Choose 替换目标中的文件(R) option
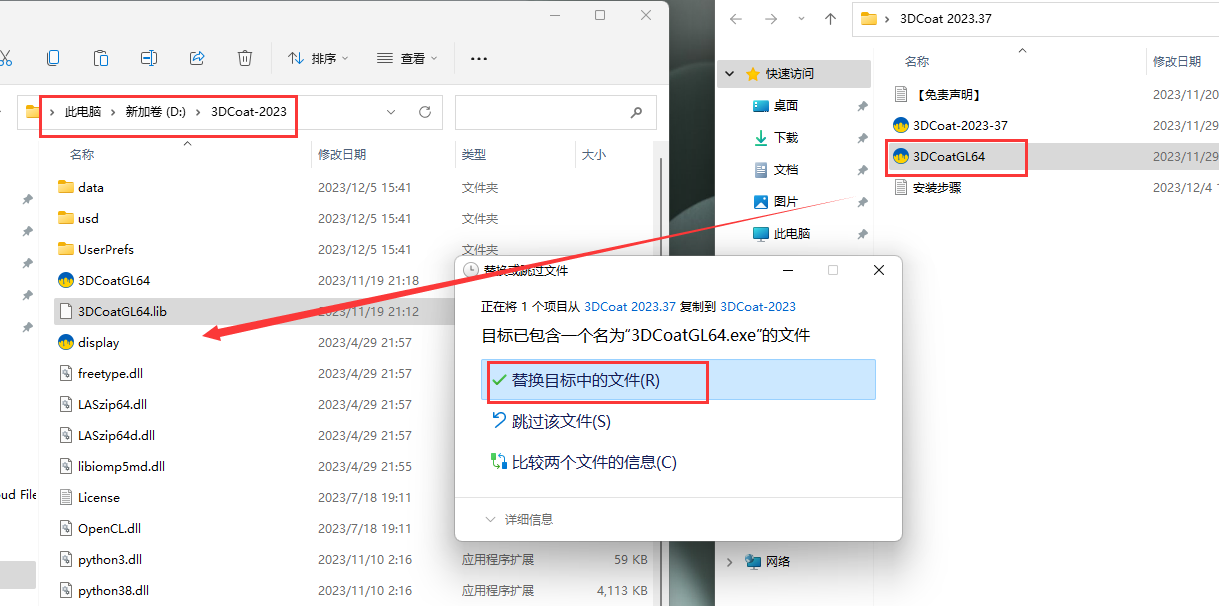Screen dimensions: 1219x606 [x=585, y=381]
